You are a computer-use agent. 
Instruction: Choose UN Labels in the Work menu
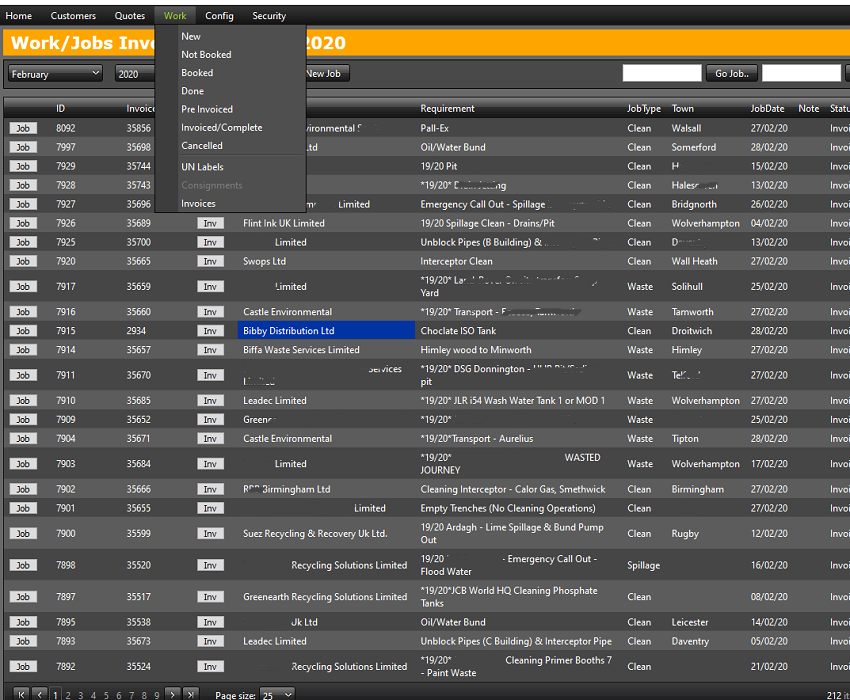(202, 167)
